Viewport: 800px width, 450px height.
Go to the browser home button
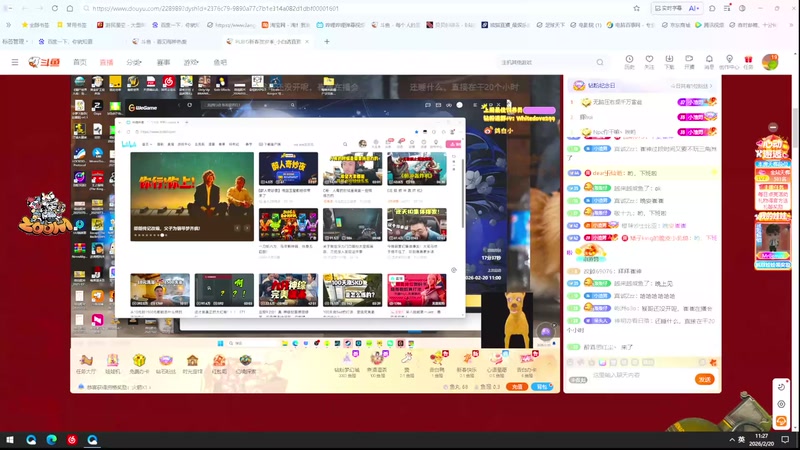(70, 9)
